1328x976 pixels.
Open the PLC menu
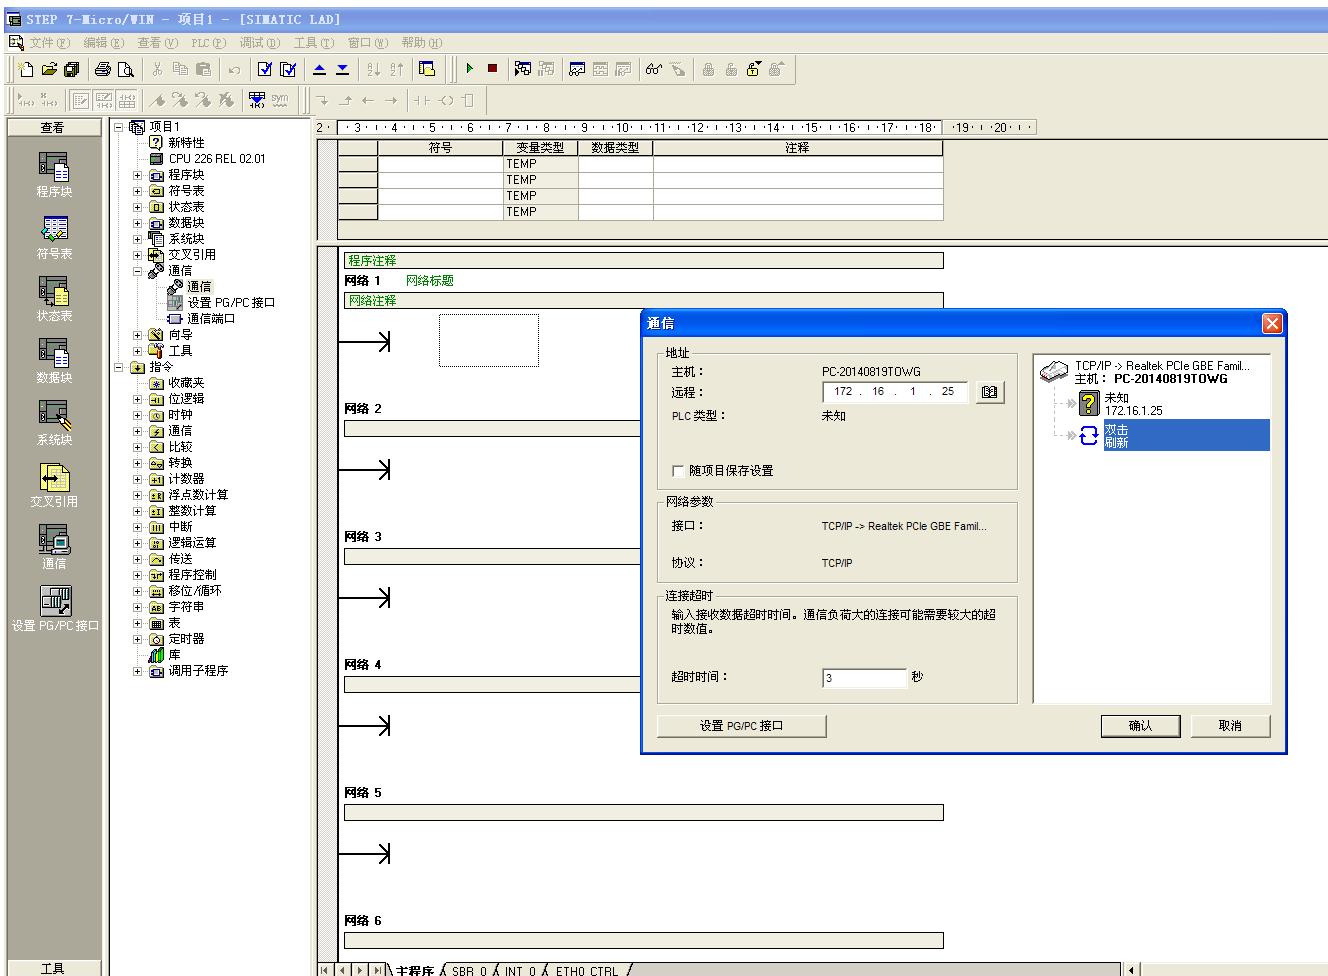208,43
